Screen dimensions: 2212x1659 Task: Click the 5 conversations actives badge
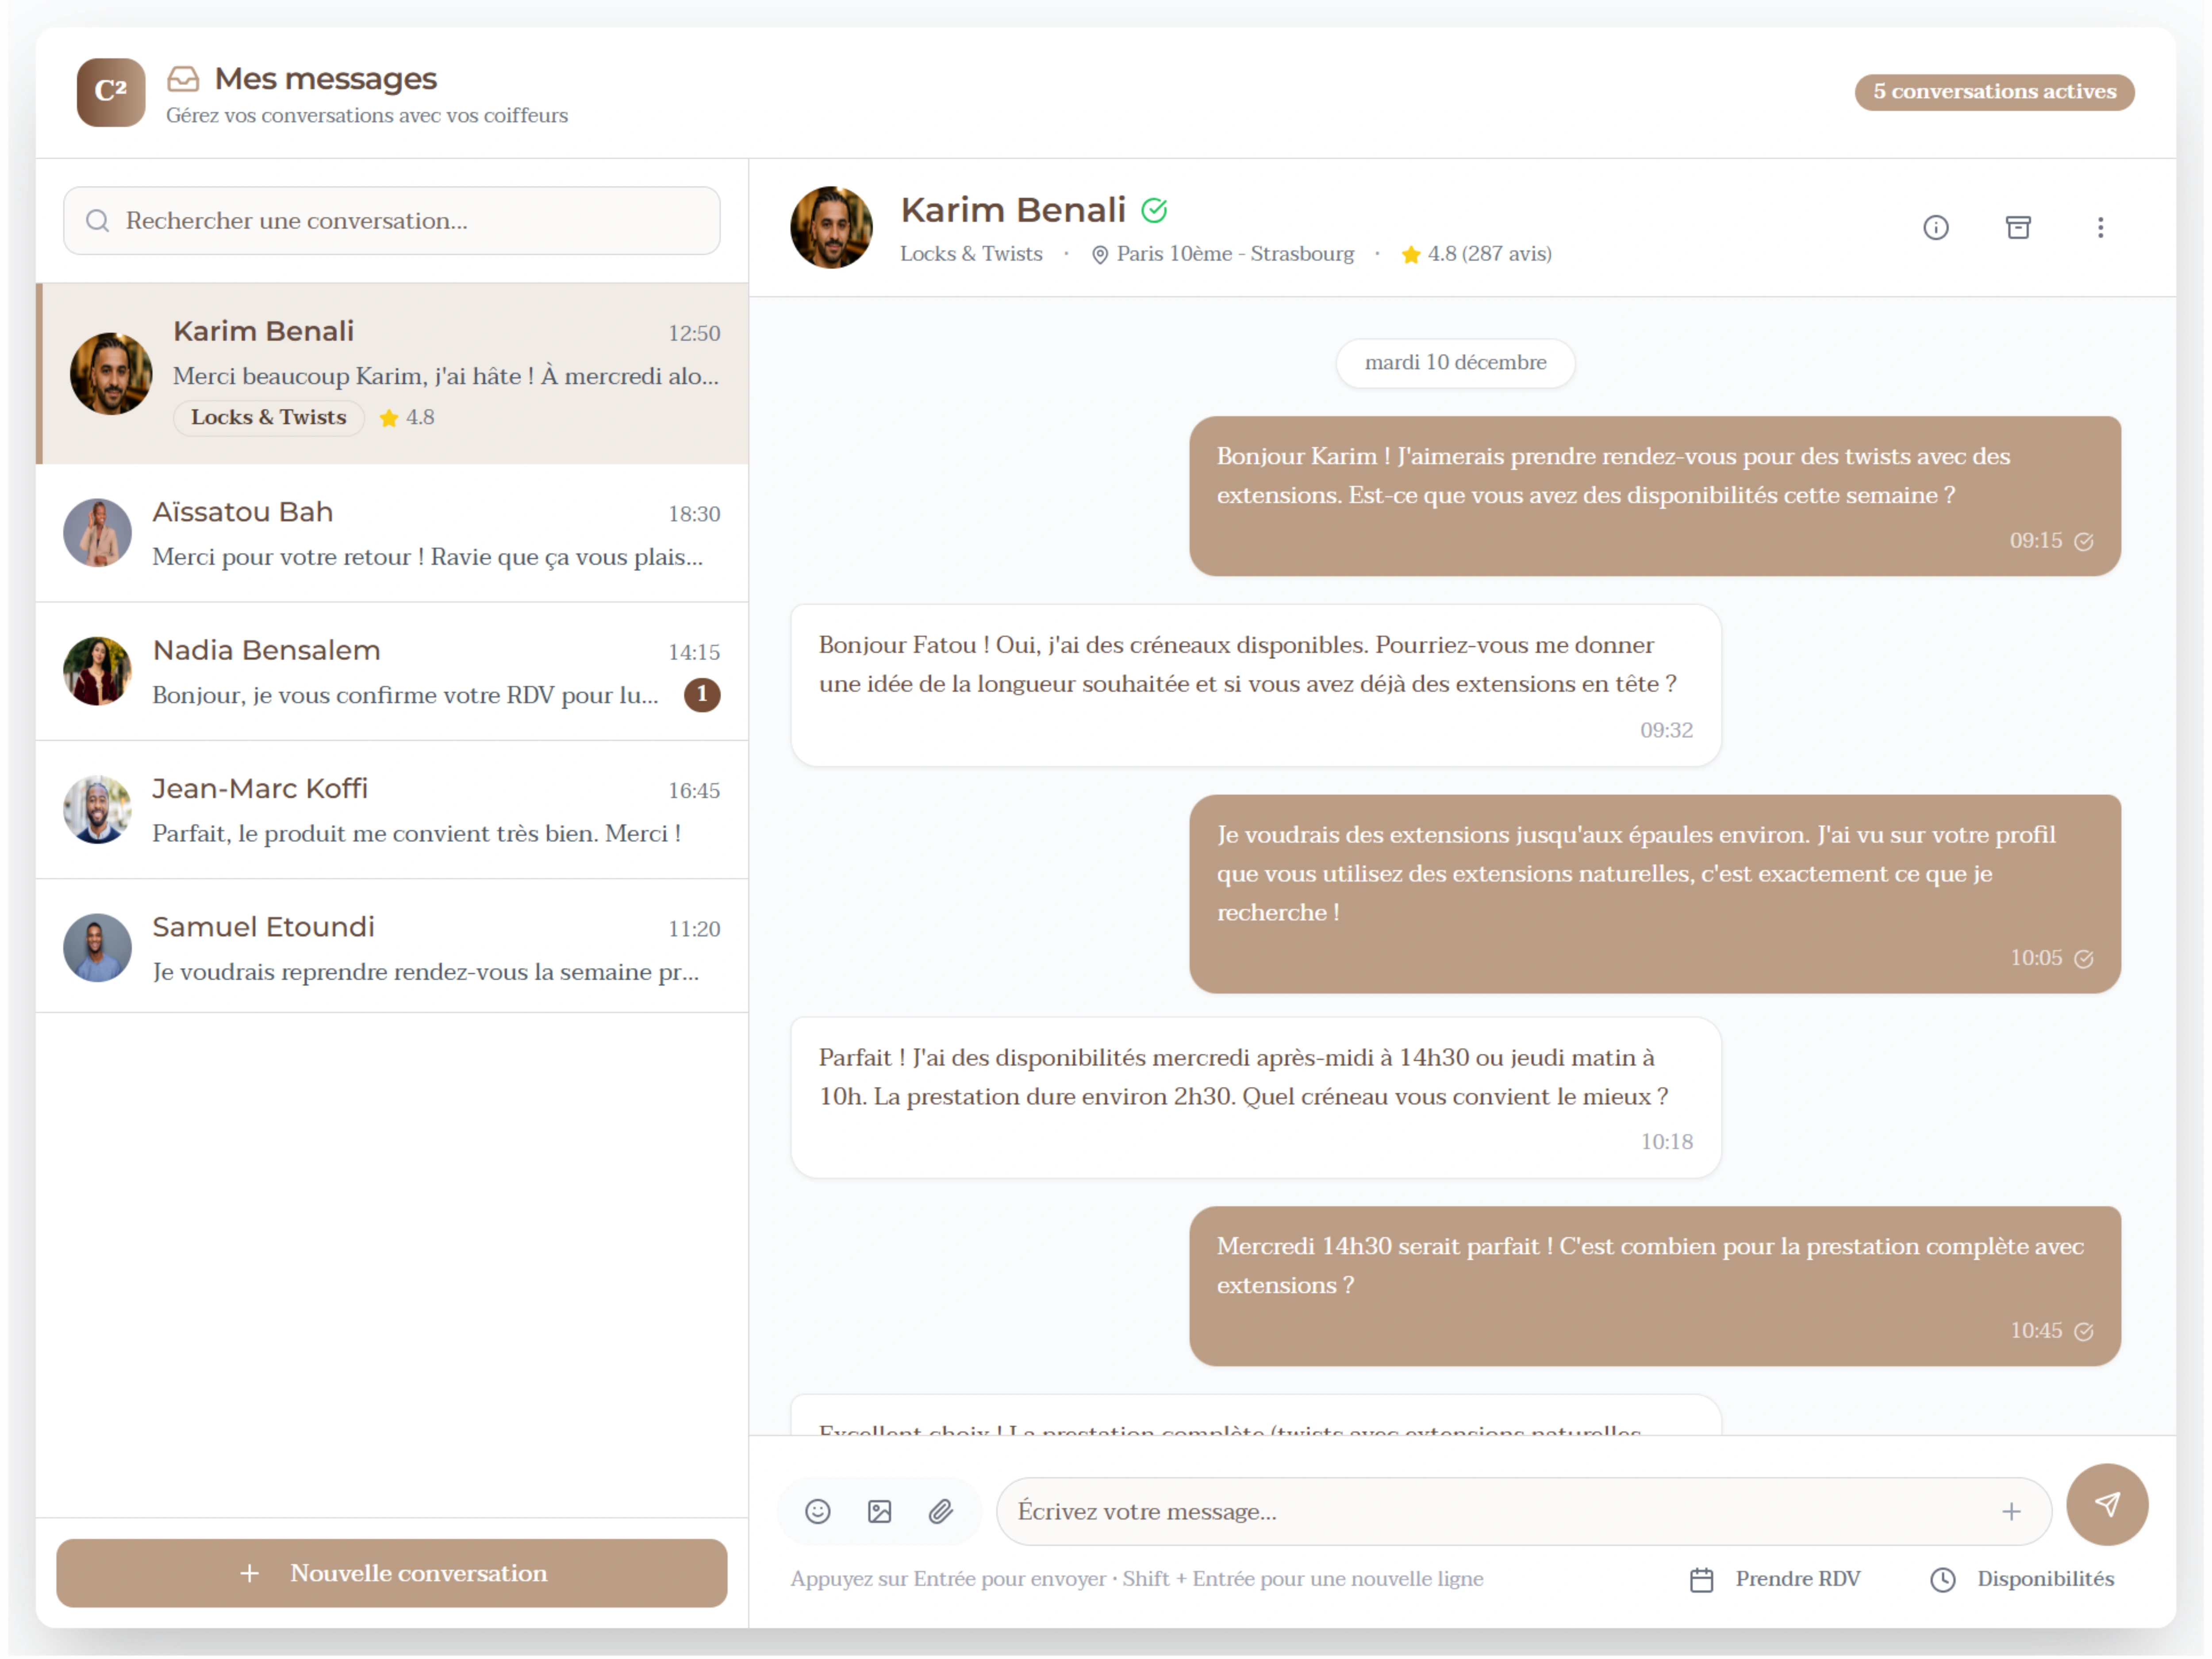pyautogui.click(x=1994, y=92)
